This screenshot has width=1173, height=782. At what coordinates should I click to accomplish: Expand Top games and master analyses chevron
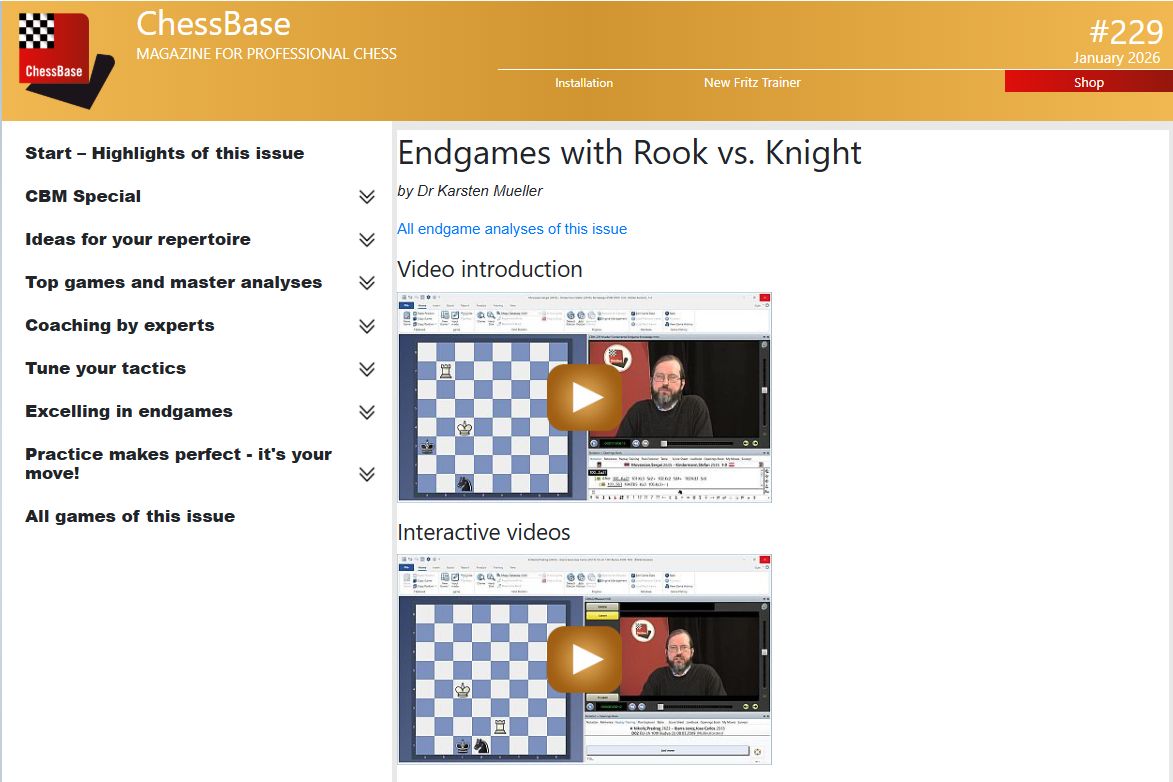coord(367,283)
